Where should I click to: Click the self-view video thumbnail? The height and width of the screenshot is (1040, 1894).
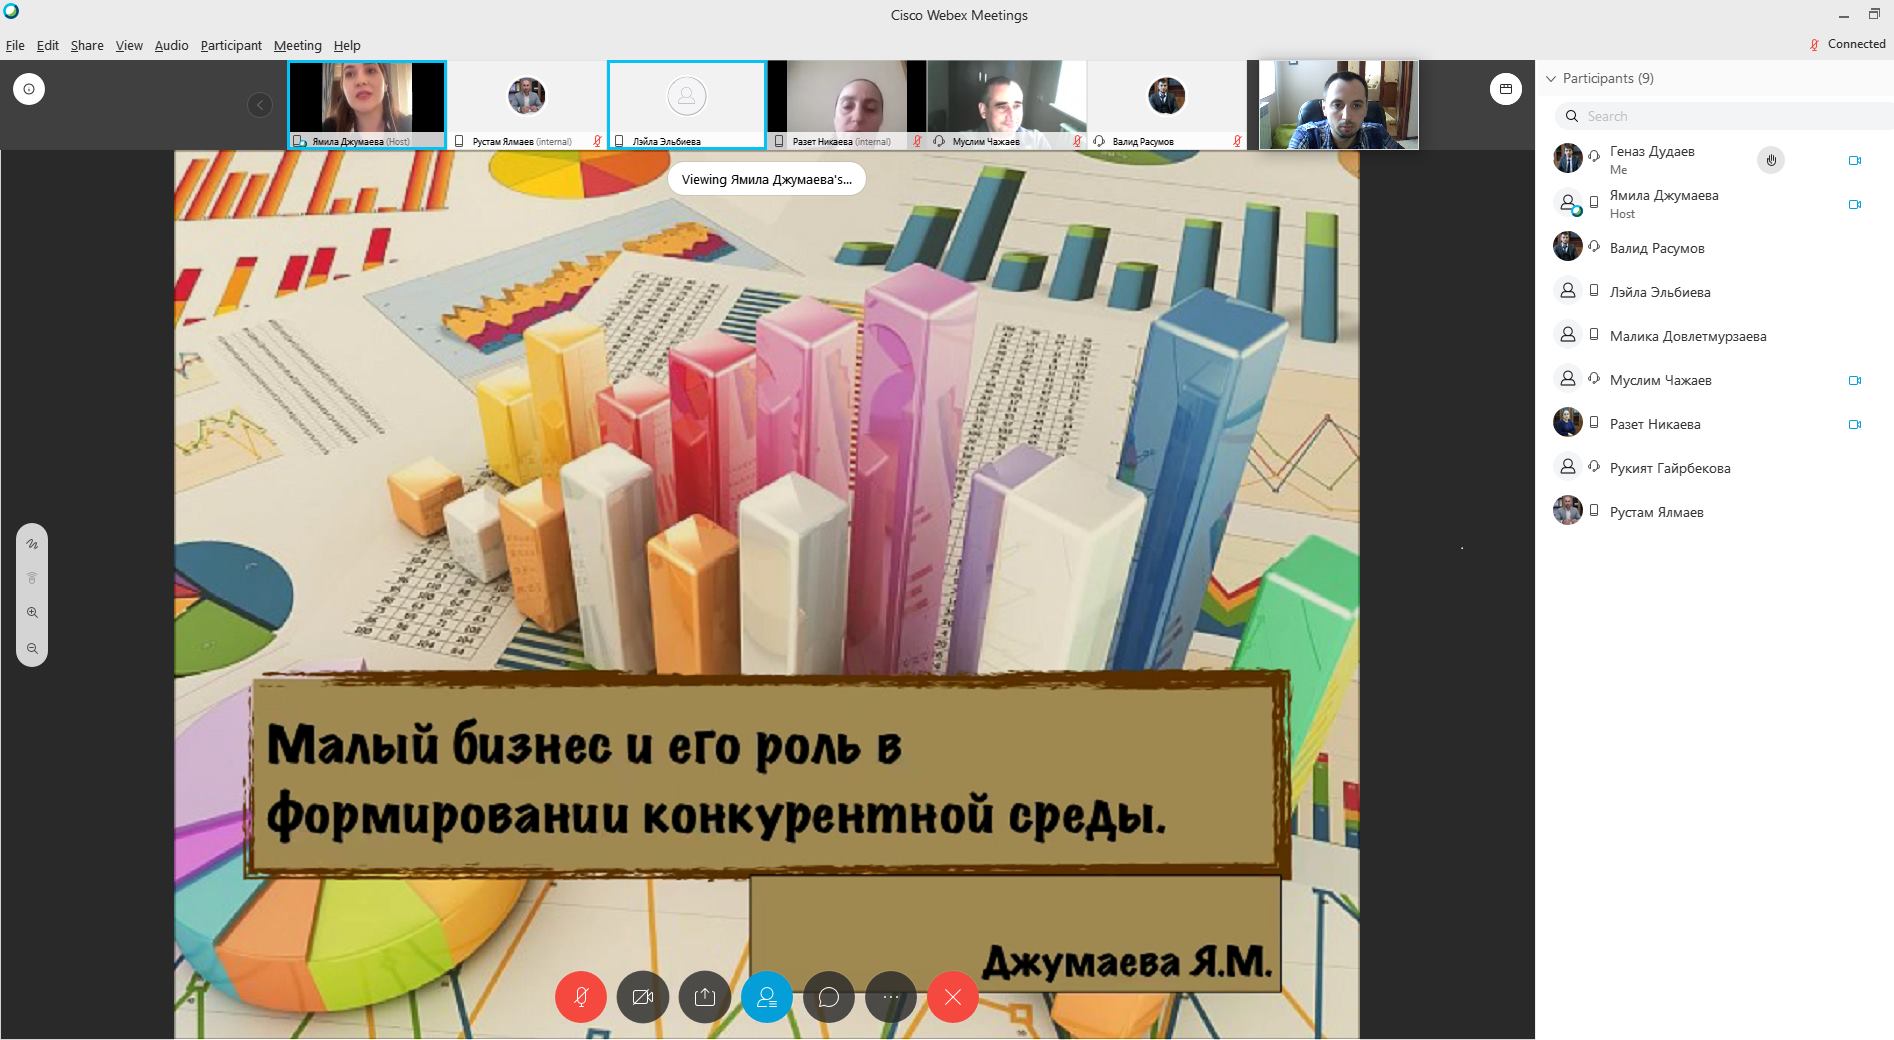tap(1339, 105)
